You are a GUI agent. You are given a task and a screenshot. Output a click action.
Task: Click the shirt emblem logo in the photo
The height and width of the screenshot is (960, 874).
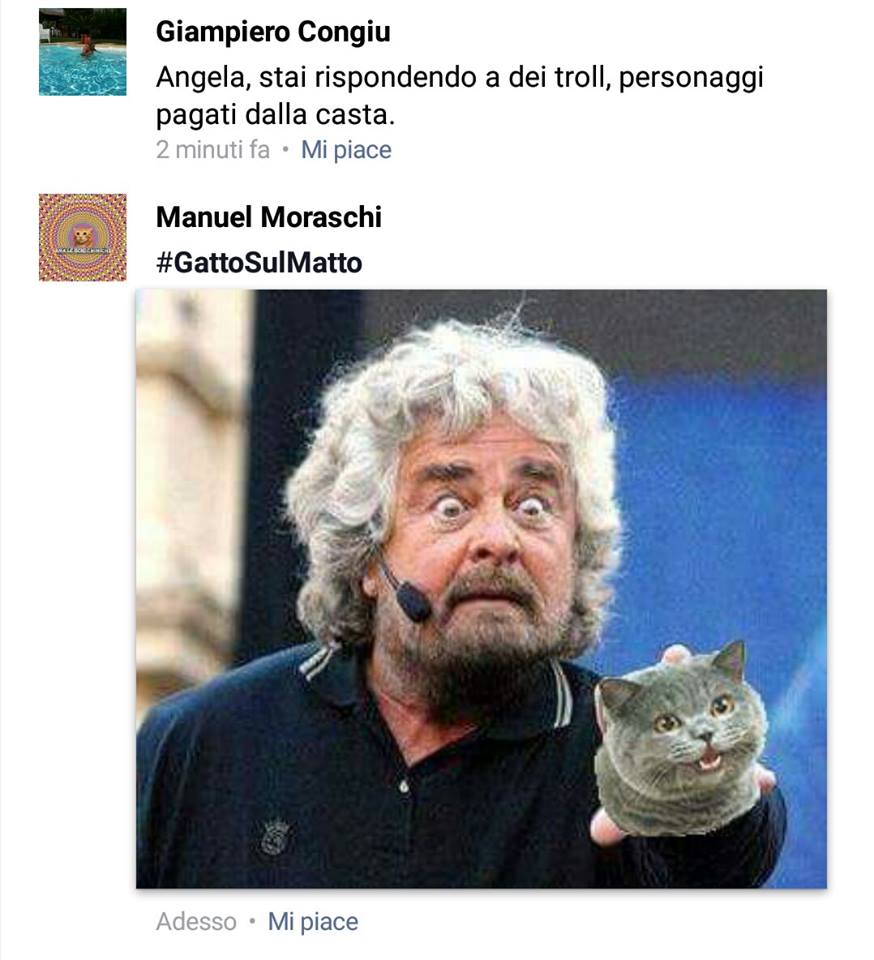click(275, 835)
